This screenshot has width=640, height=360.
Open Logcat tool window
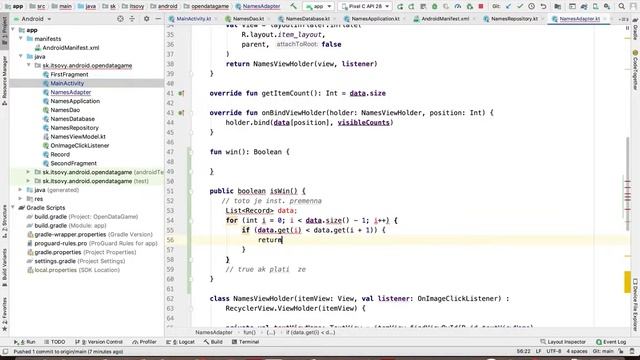180,342
